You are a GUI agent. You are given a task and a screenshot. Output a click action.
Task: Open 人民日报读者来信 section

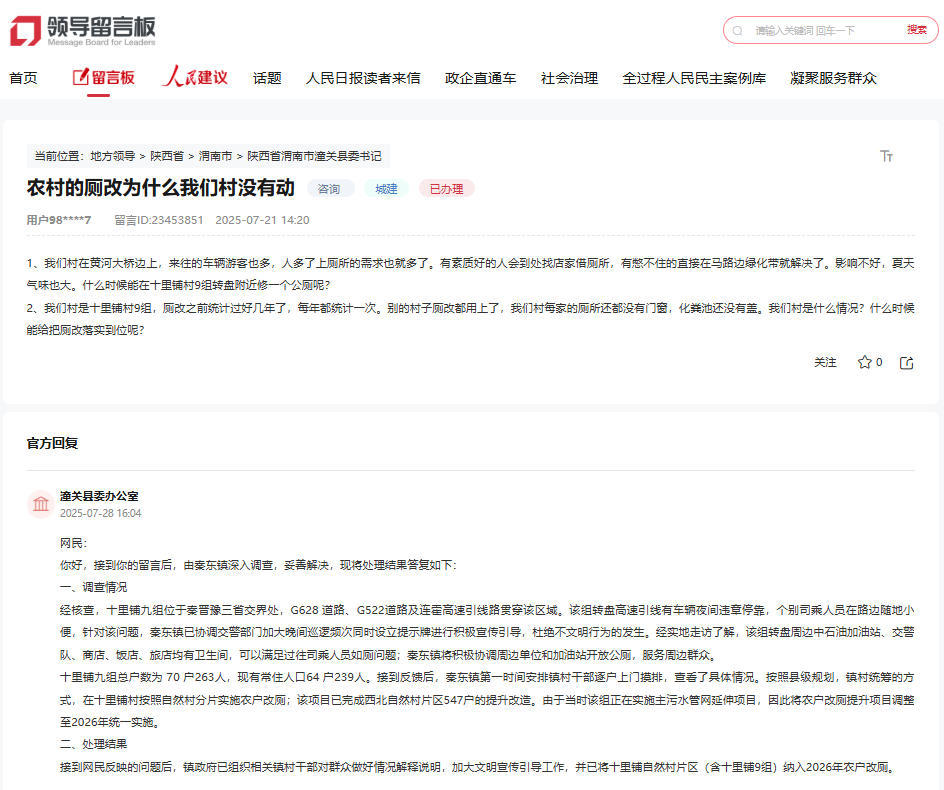(x=363, y=78)
